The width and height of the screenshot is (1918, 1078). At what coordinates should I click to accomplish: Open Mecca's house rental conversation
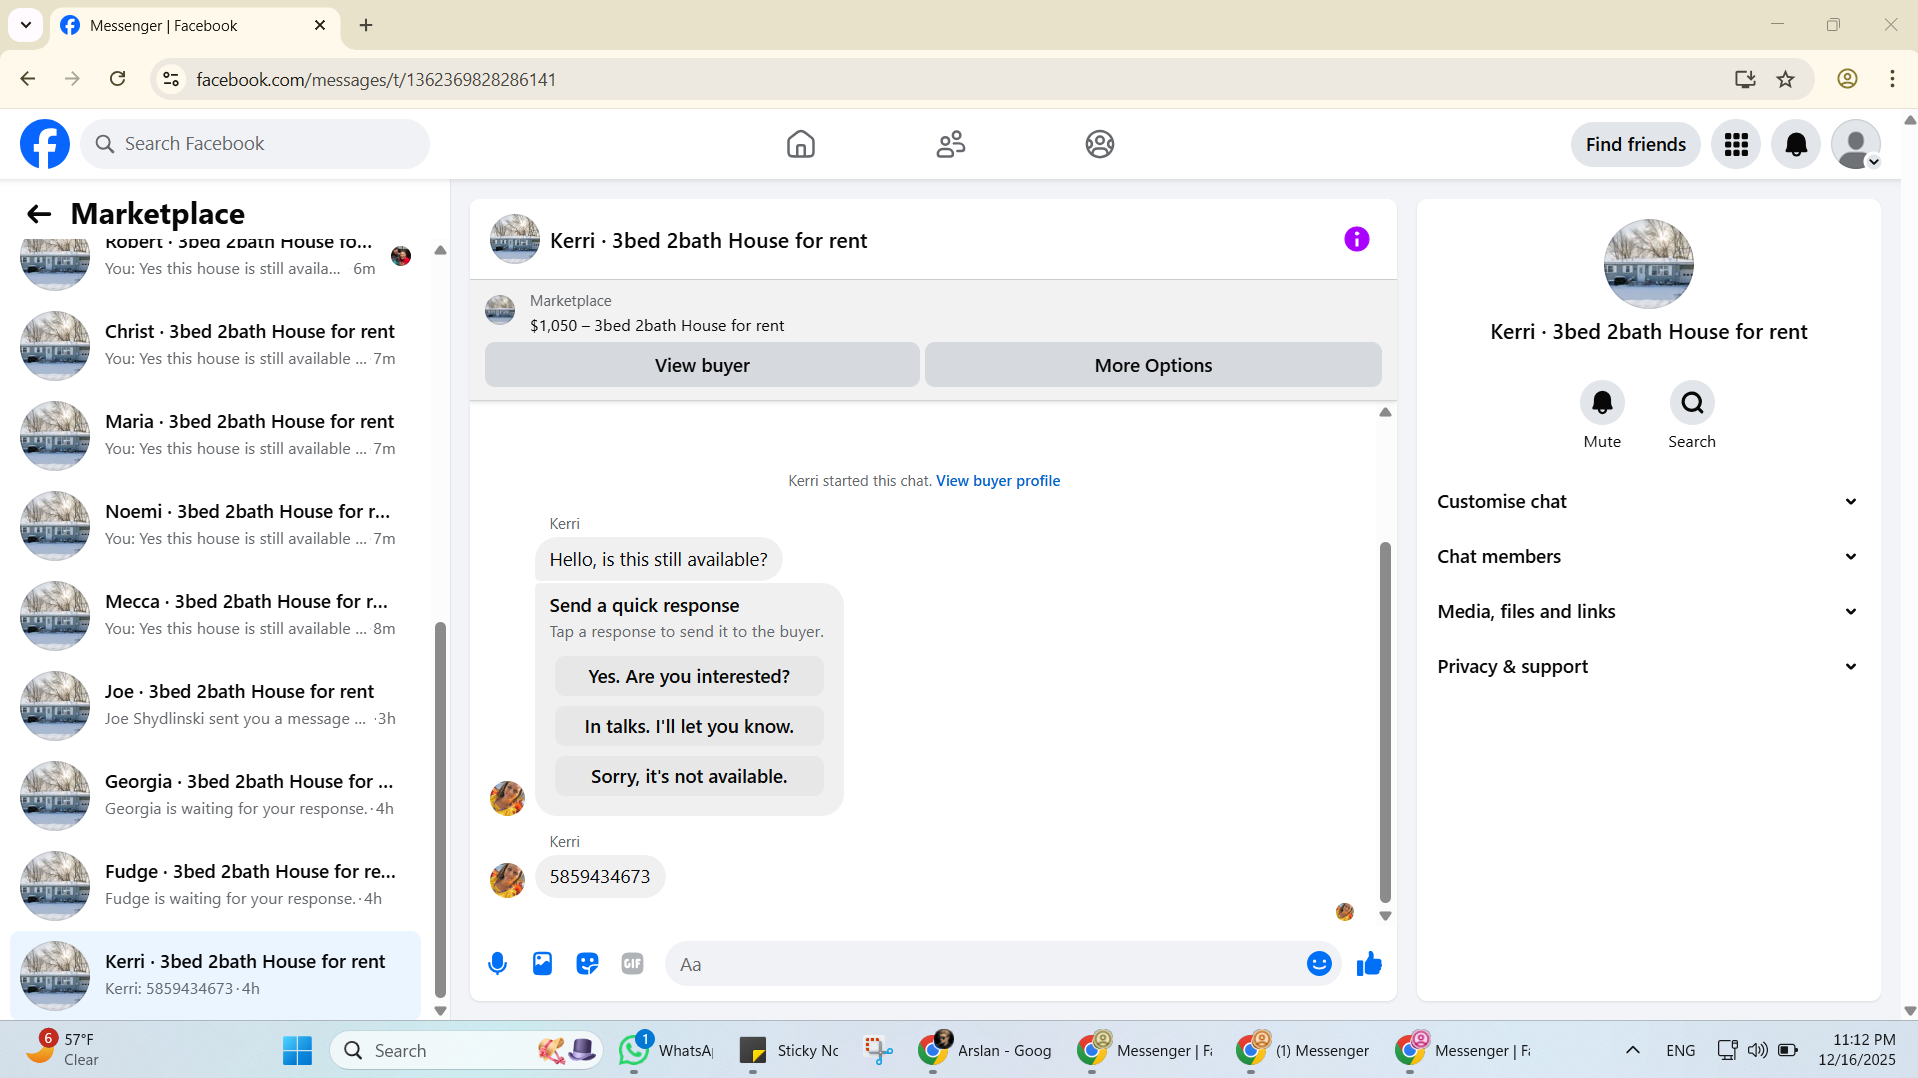tap(215, 616)
